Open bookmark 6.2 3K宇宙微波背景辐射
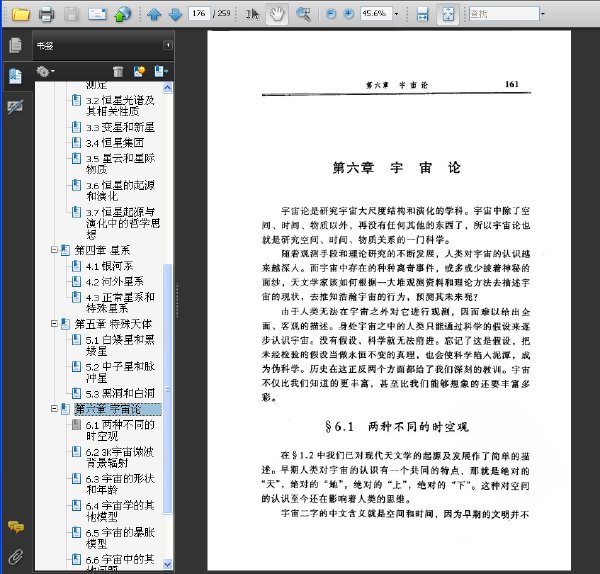The height and width of the screenshot is (574, 600). point(120,457)
